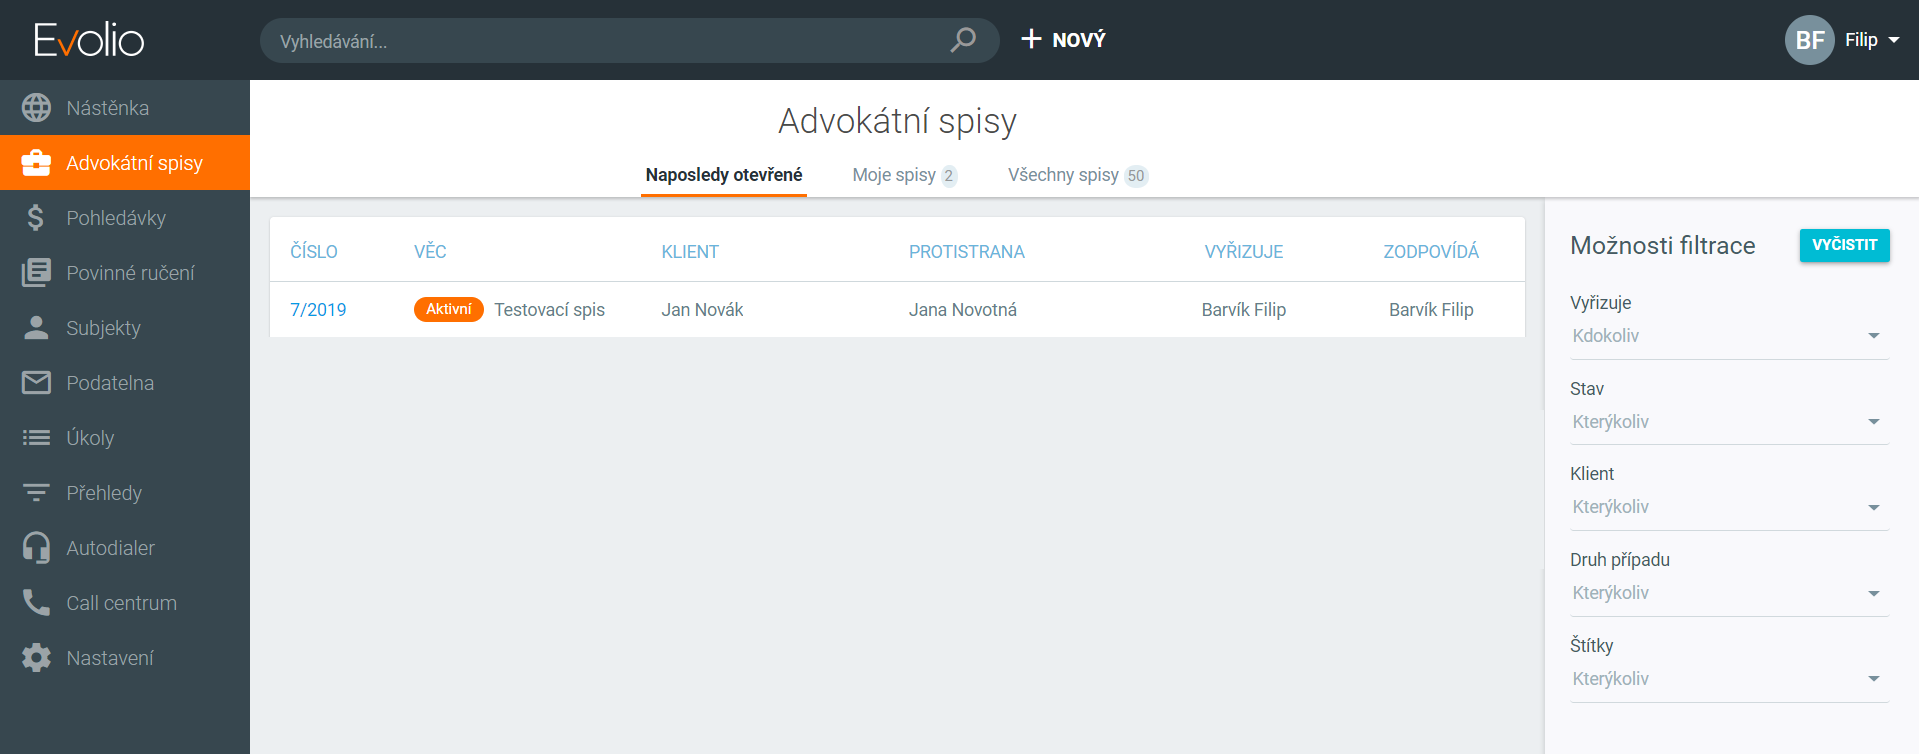
Task: Click the globe icon for Nástěnka
Action: [x=36, y=108]
